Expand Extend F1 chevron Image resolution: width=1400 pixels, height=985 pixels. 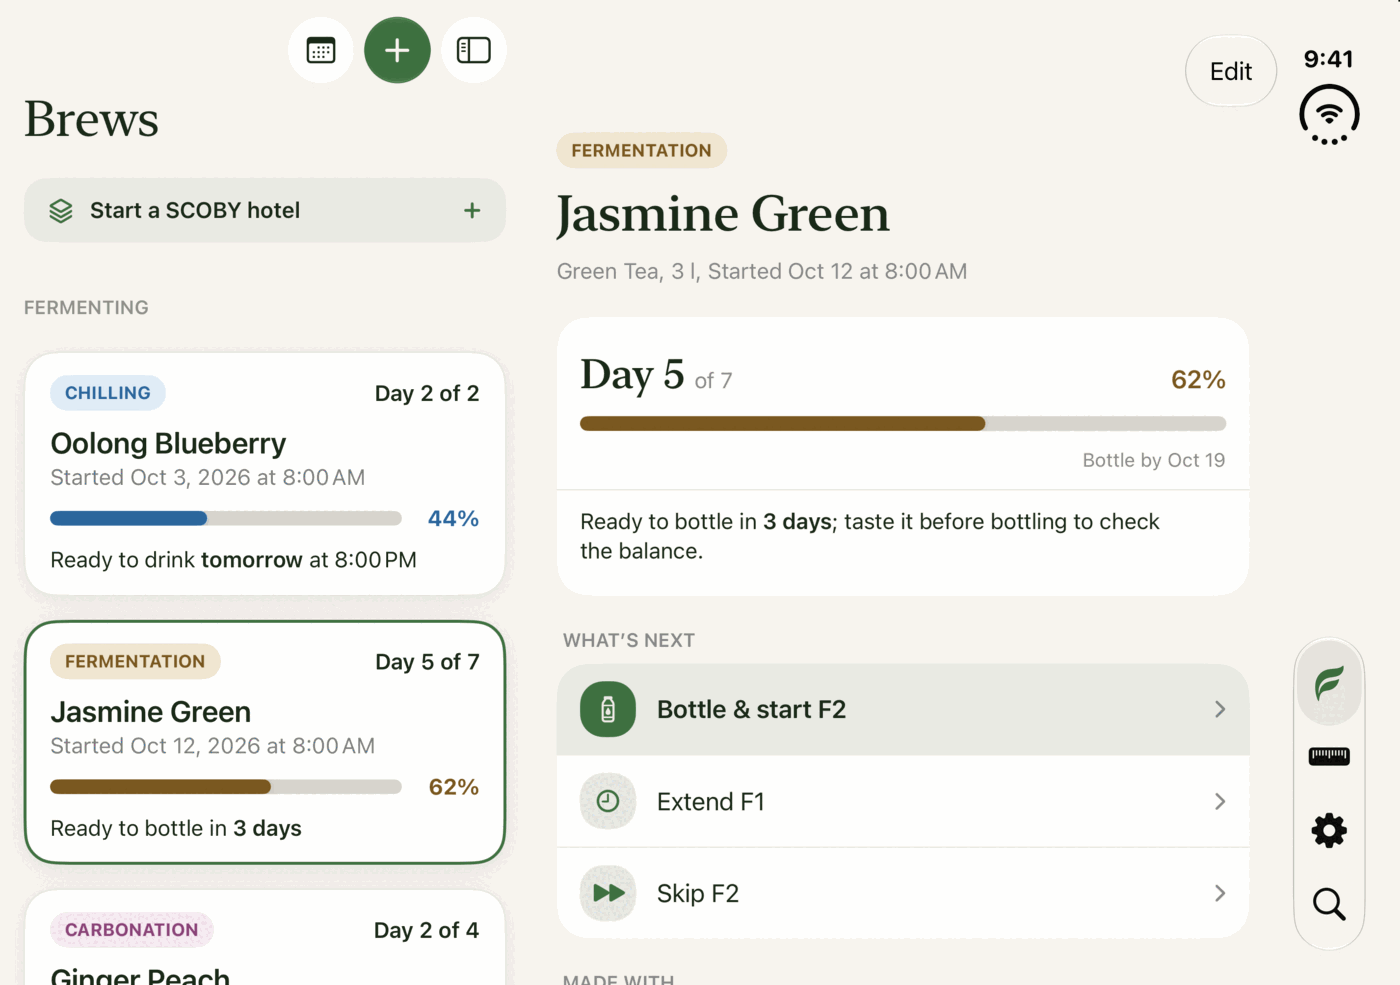point(1220,801)
